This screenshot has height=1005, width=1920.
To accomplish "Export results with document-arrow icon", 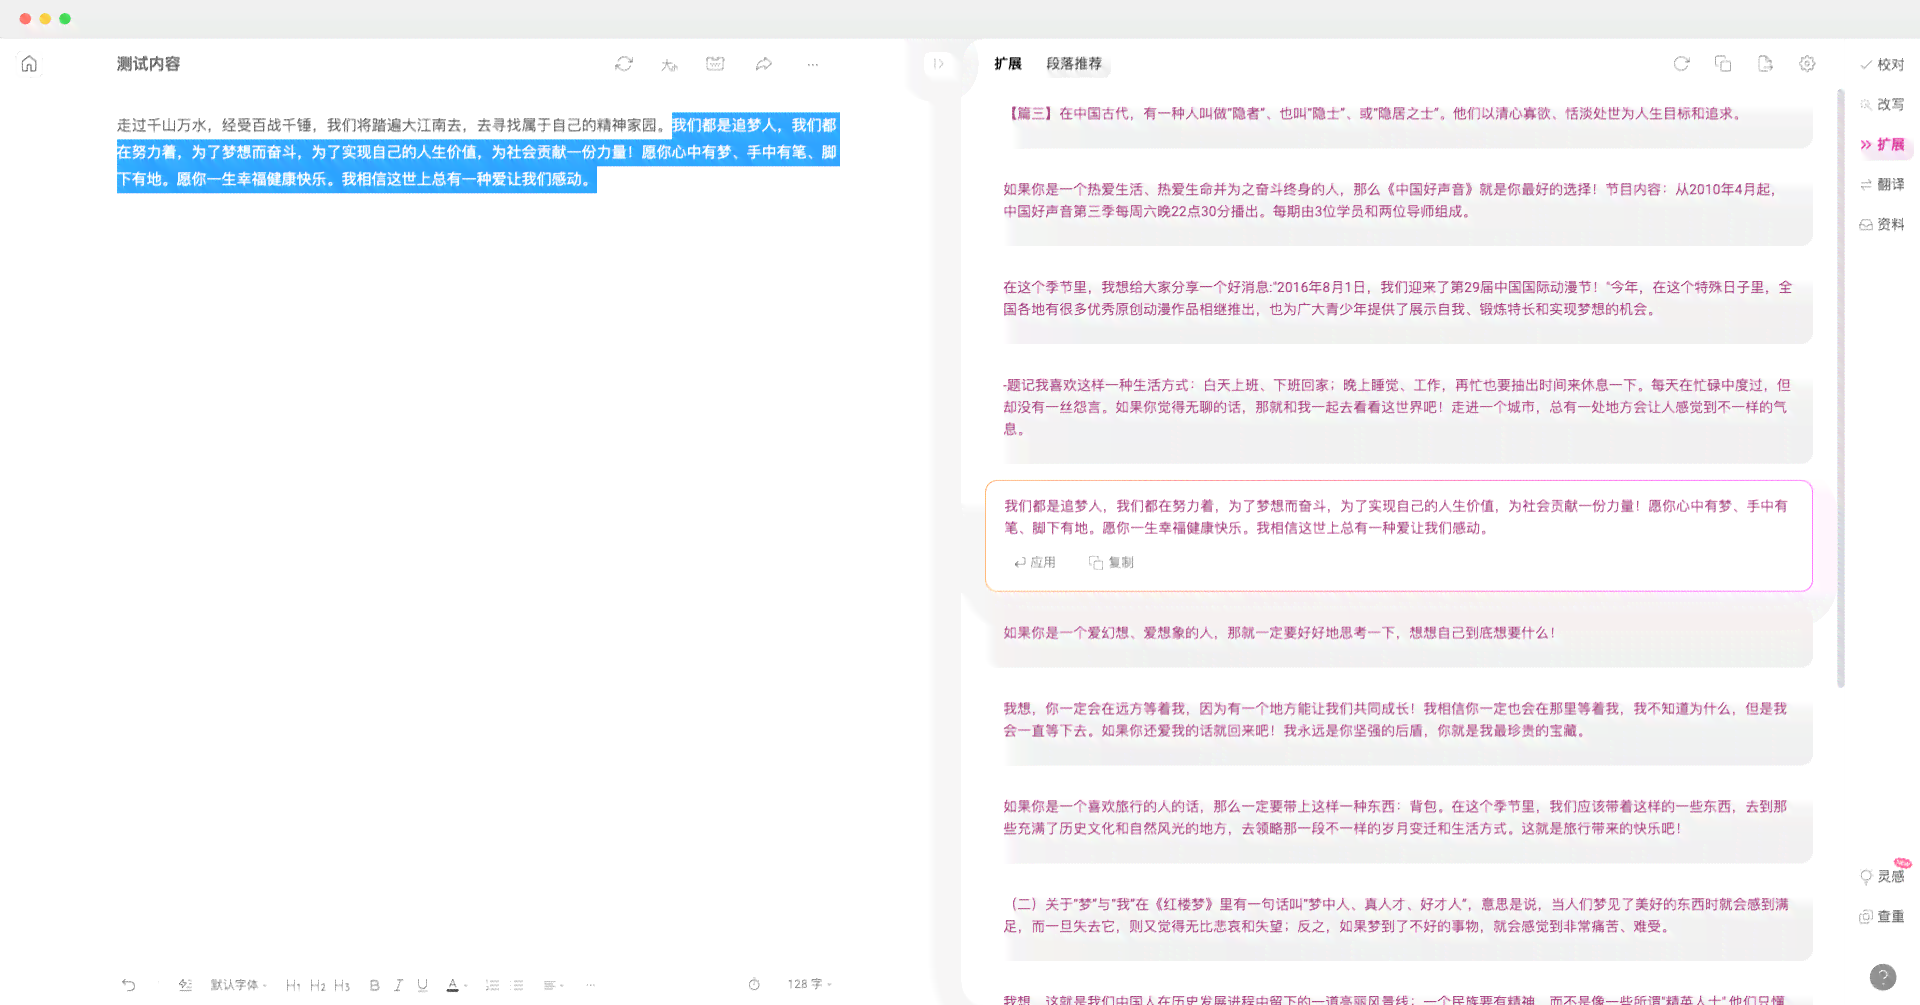I will [x=1765, y=64].
